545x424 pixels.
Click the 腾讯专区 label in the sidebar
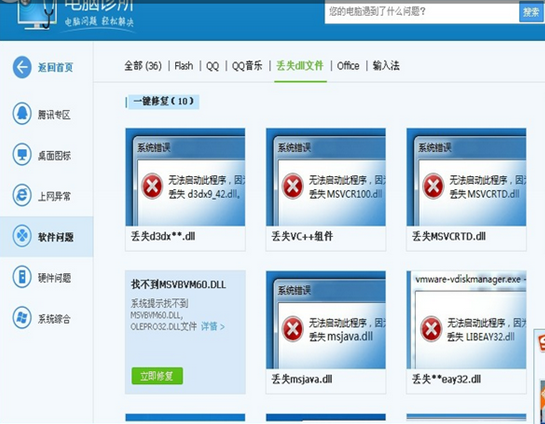coord(54,114)
